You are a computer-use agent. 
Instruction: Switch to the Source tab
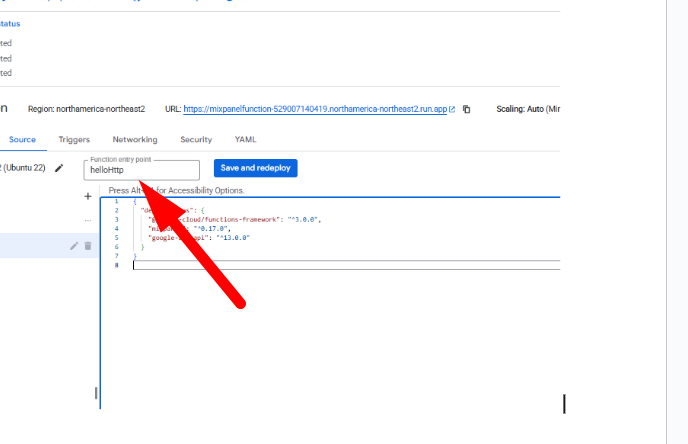(x=23, y=140)
